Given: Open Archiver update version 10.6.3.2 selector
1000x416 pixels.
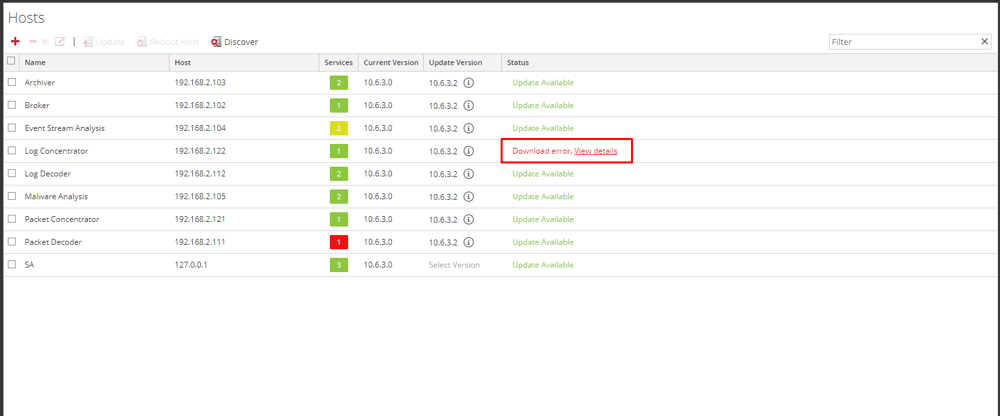Looking at the screenshot, I should point(443,82).
